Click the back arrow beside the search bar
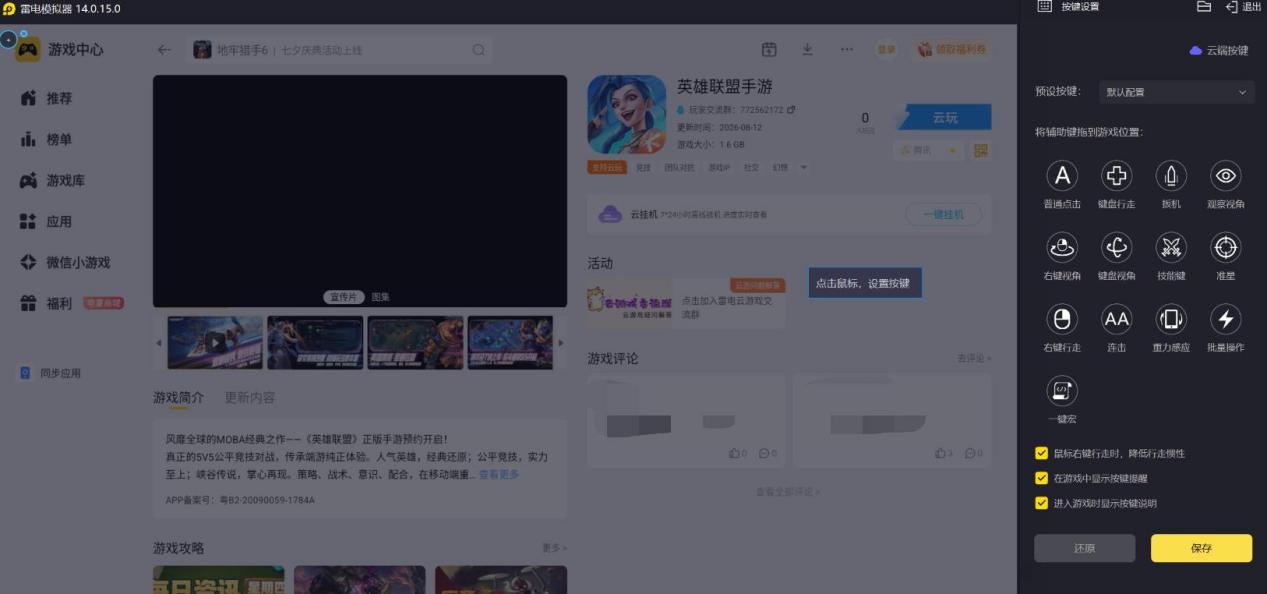The image size is (1267, 594). click(x=164, y=50)
